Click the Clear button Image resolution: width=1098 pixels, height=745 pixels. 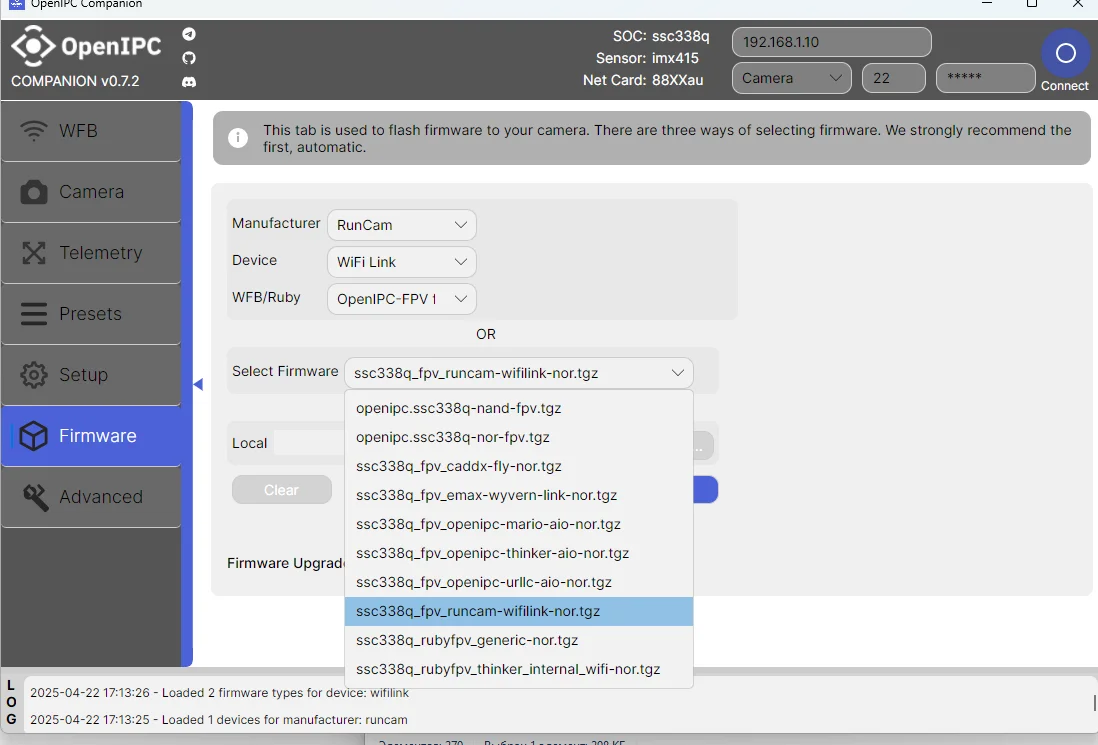point(282,490)
